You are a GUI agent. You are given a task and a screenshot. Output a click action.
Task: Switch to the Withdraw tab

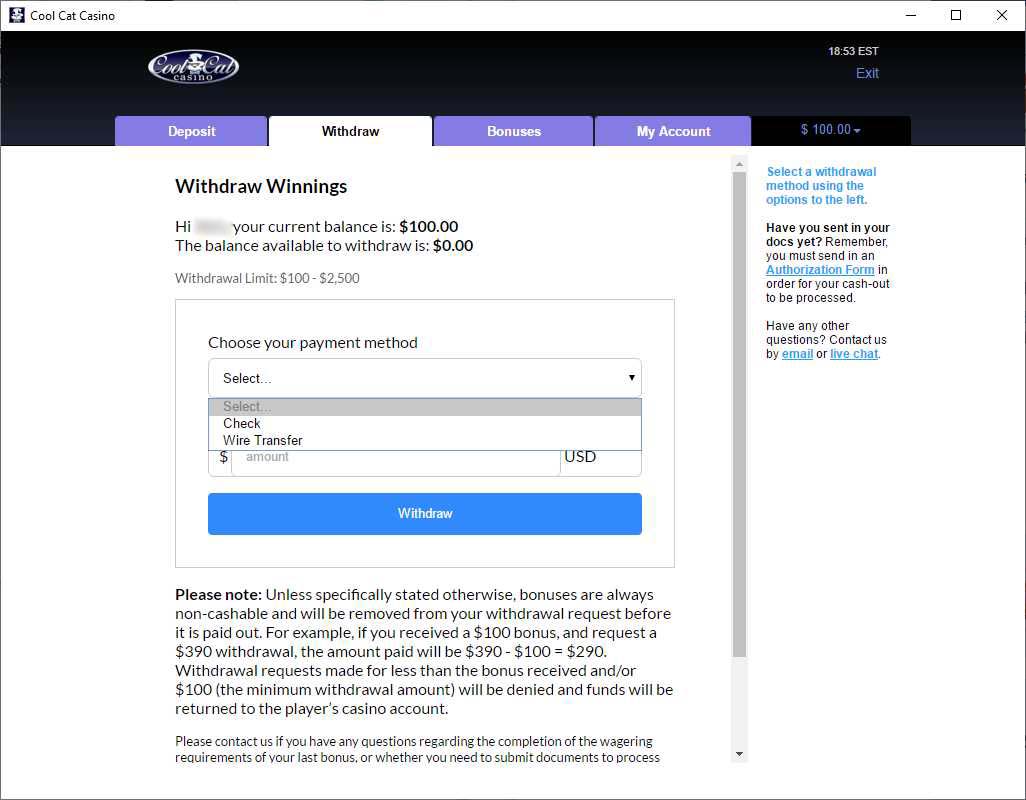coord(350,131)
